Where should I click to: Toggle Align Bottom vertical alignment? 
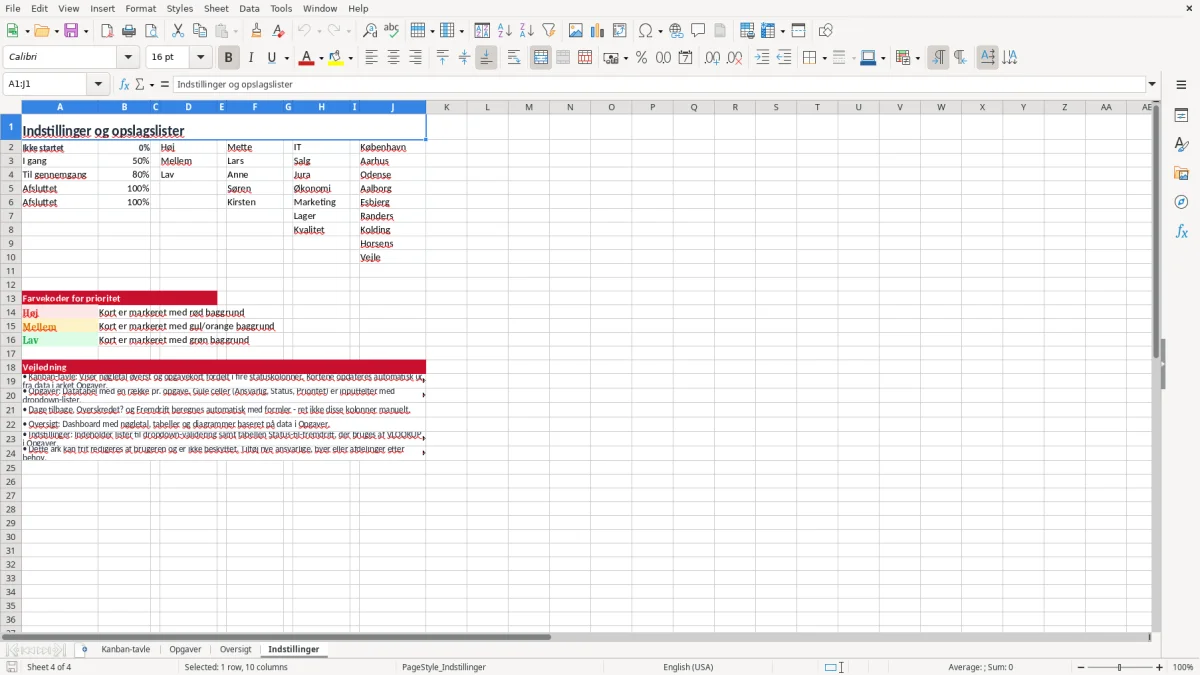(x=486, y=58)
